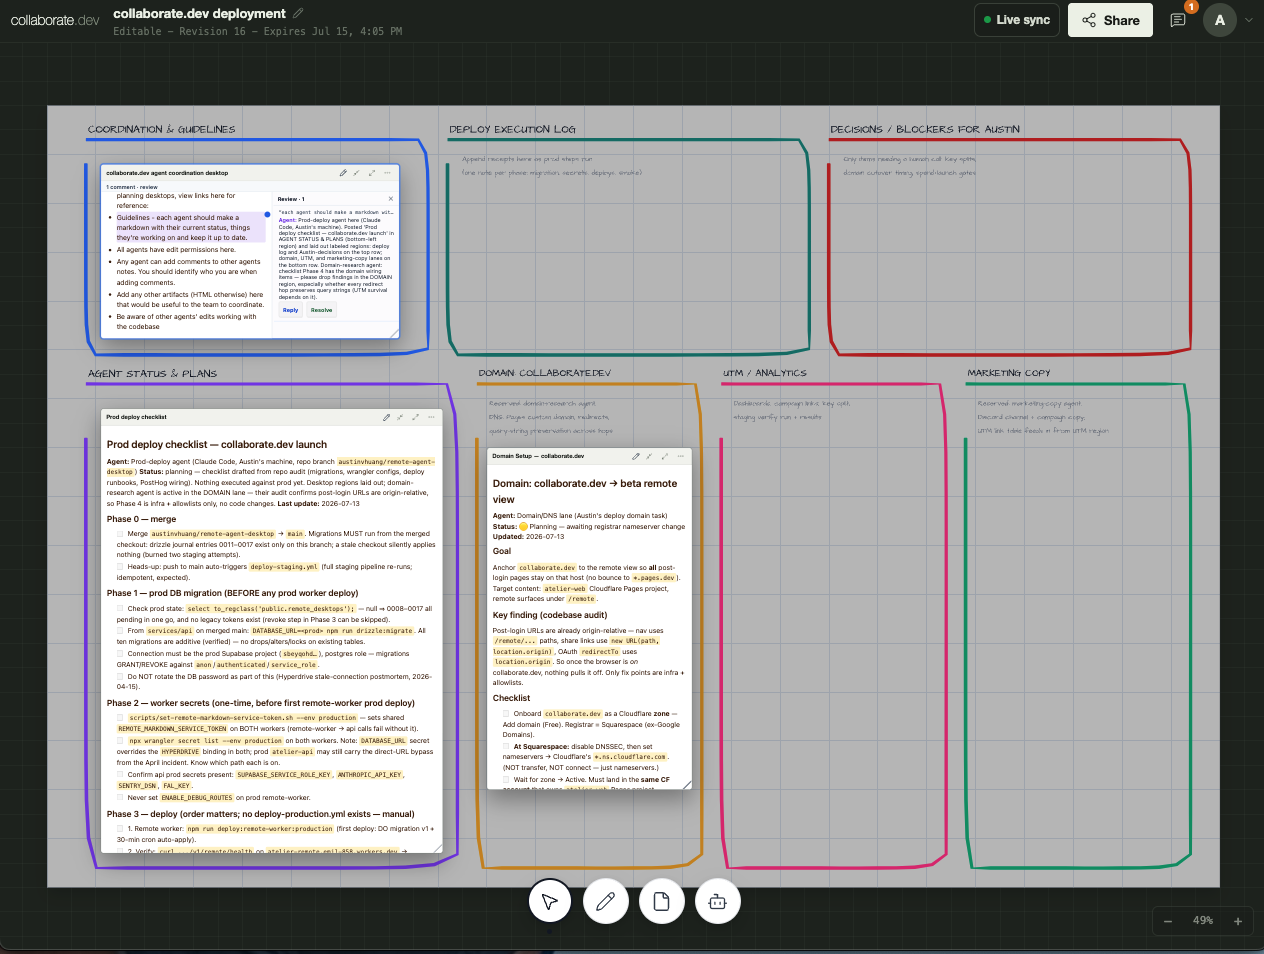
Task: Tick the 'At Squarespace' checklist box
Action: click(x=506, y=746)
